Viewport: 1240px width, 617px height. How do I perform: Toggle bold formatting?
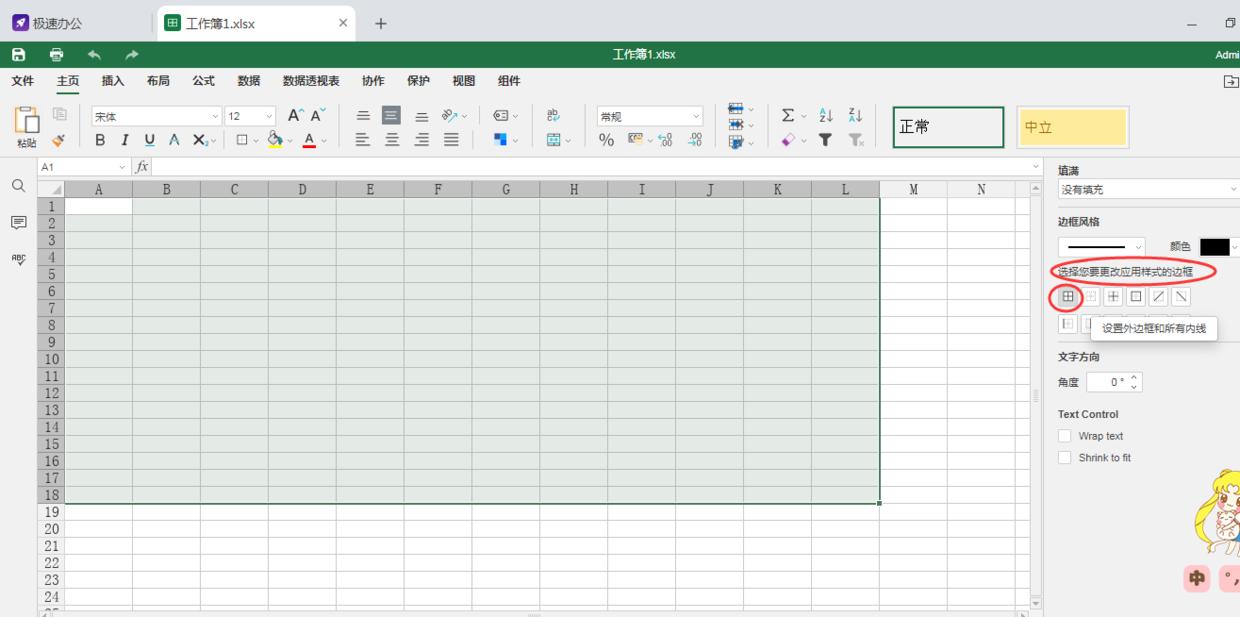click(x=100, y=140)
